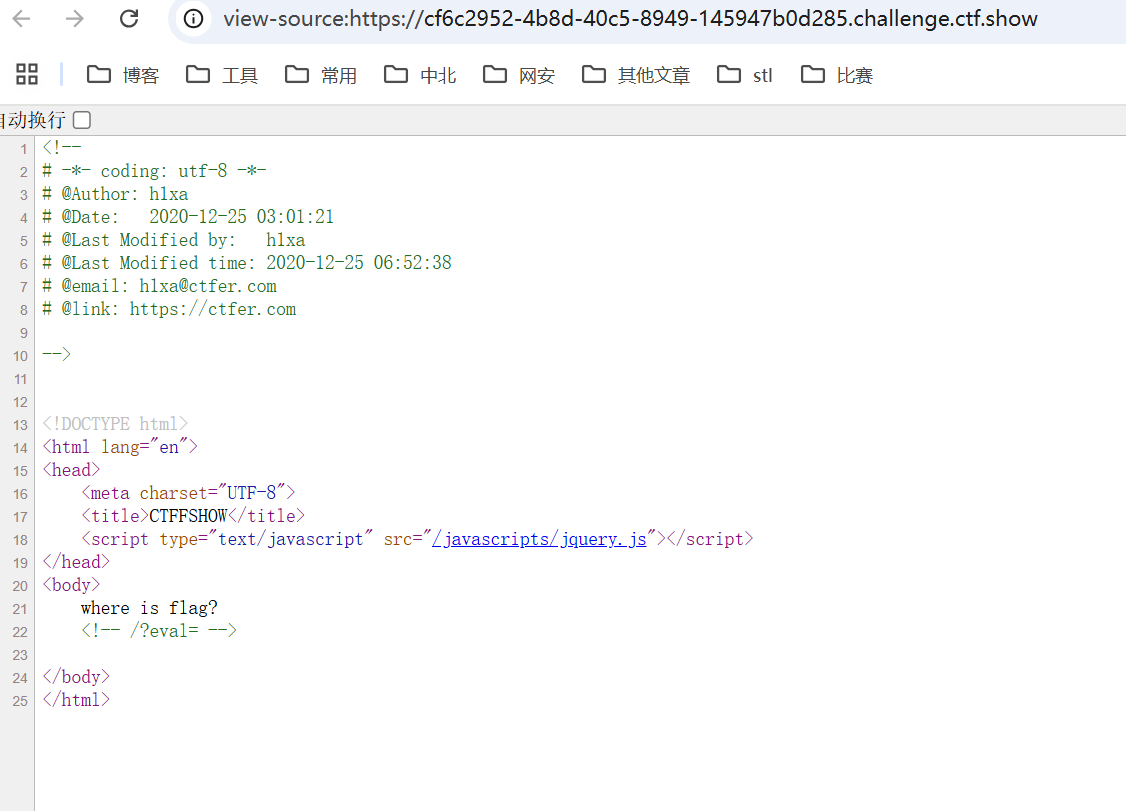This screenshot has height=811, width=1126.
Task: Open the stl bookmark folder
Action: (x=745, y=75)
